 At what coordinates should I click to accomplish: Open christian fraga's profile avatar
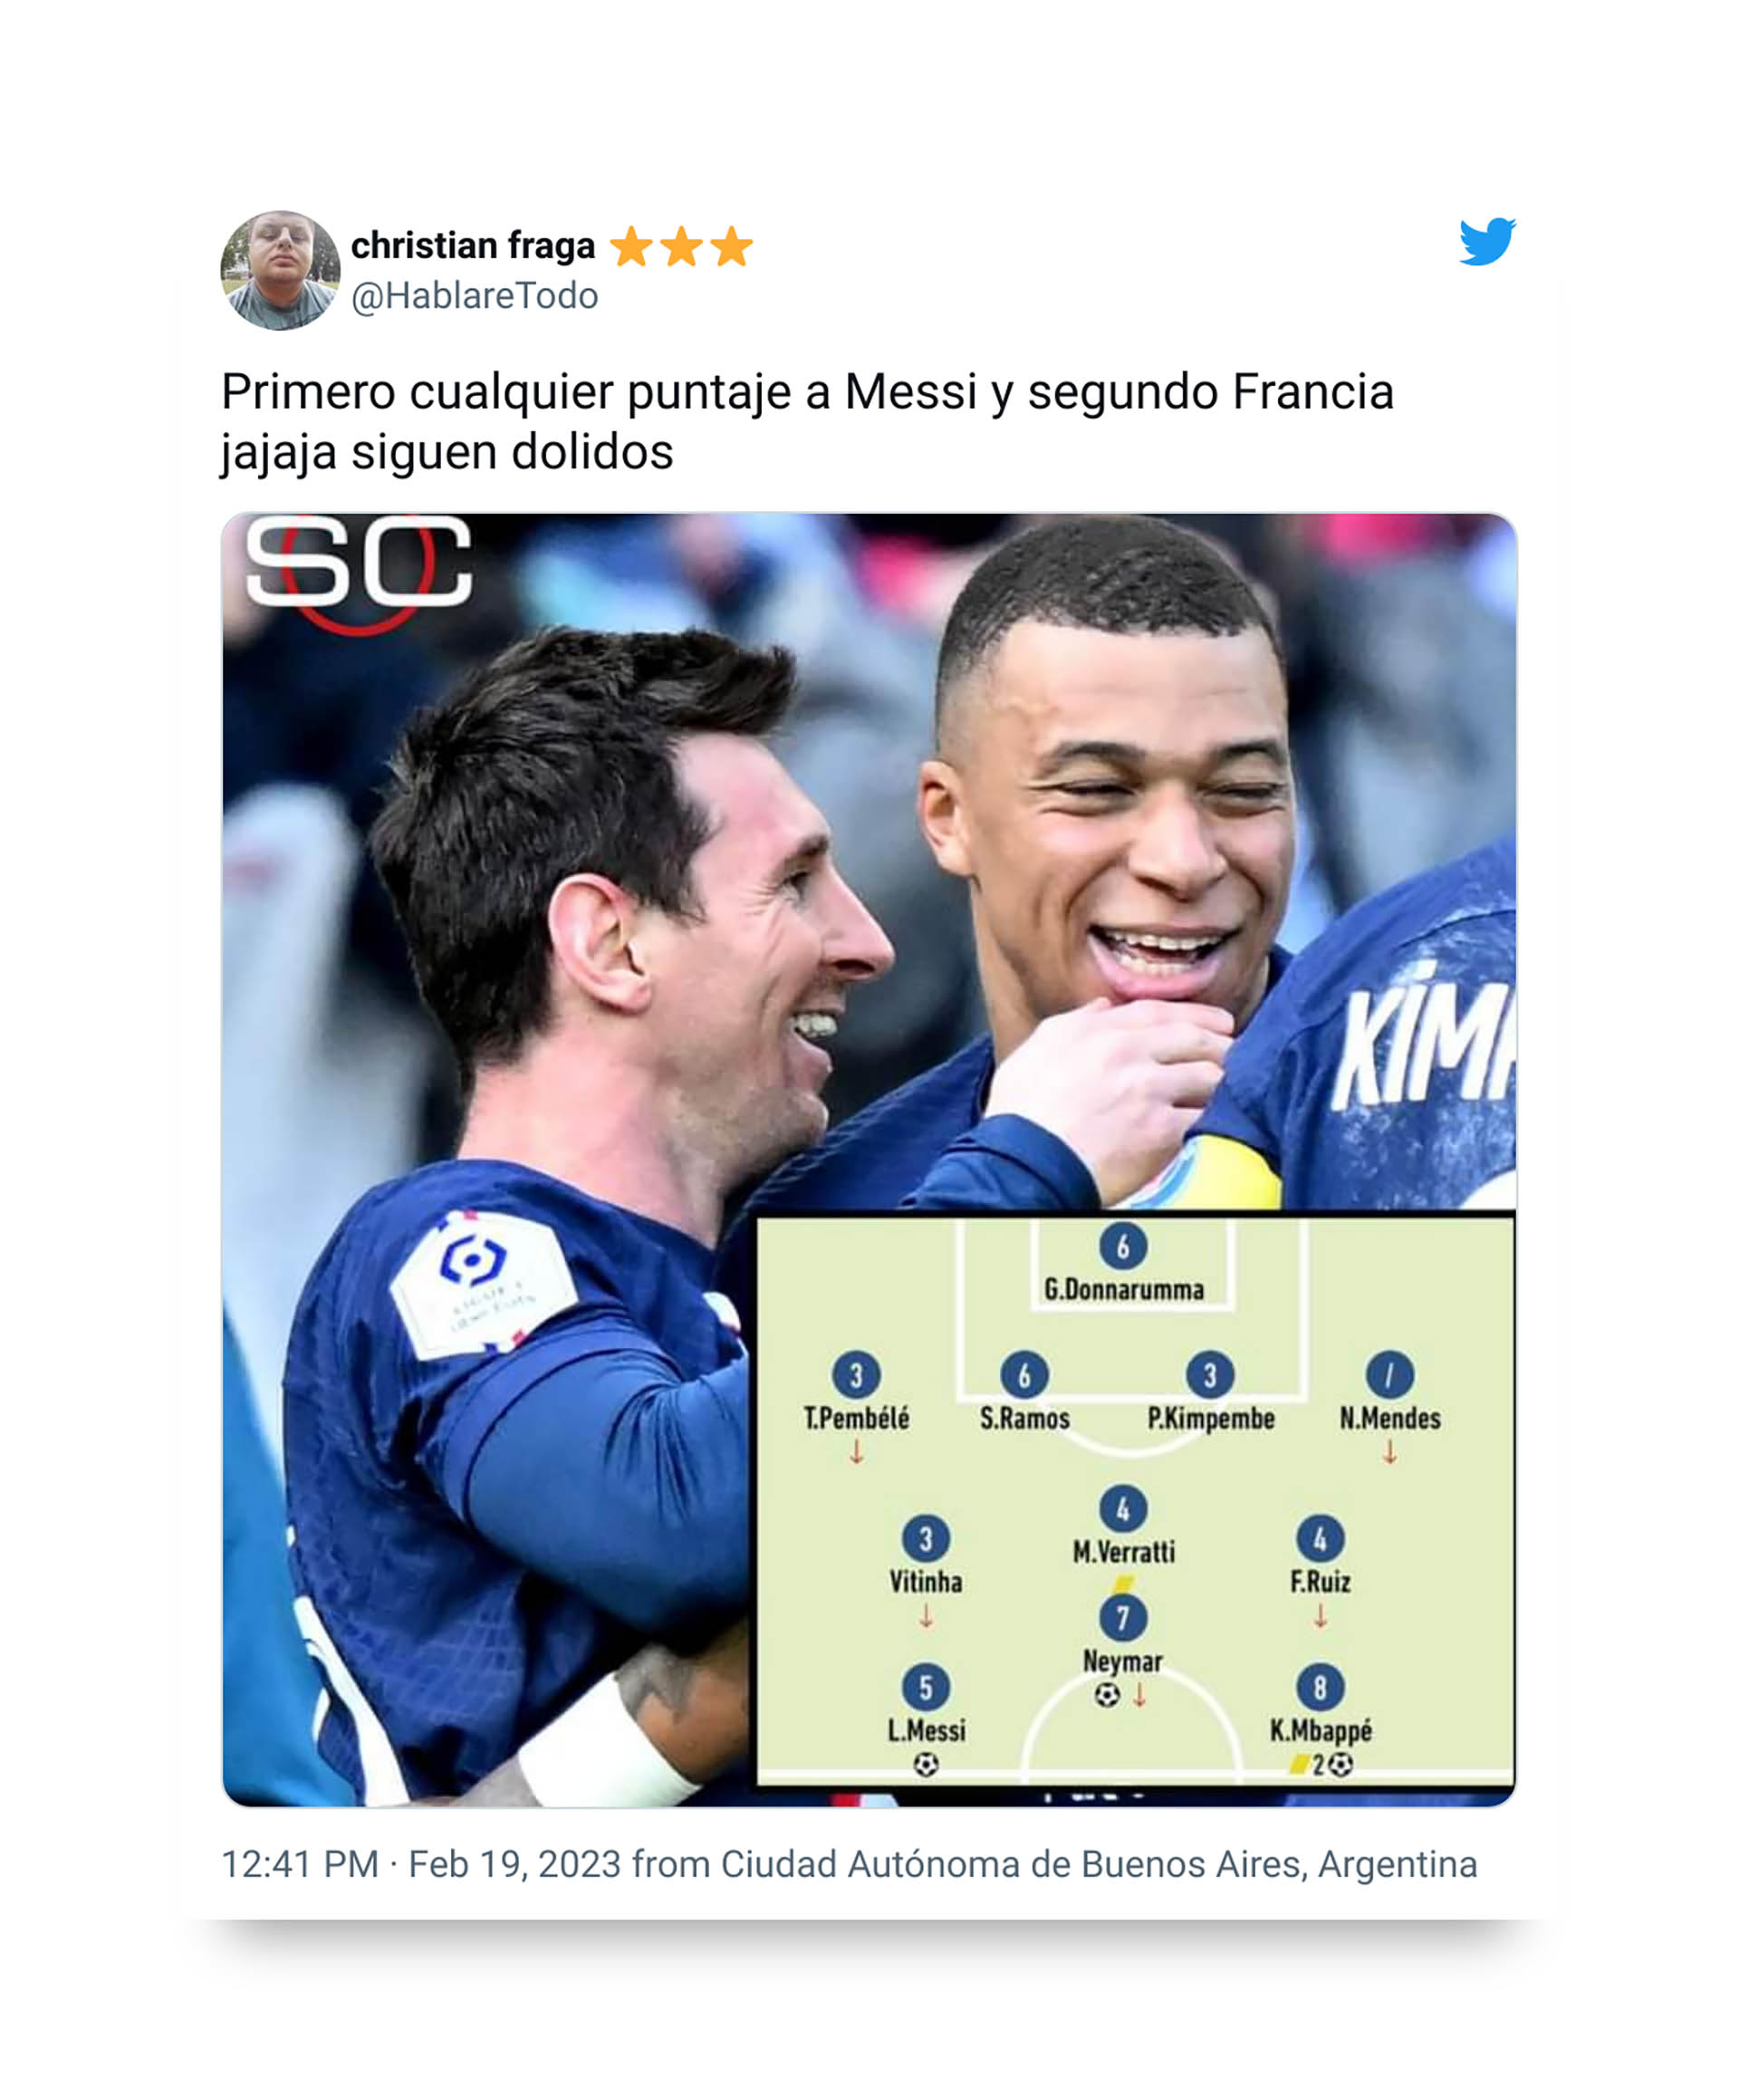pos(280,270)
